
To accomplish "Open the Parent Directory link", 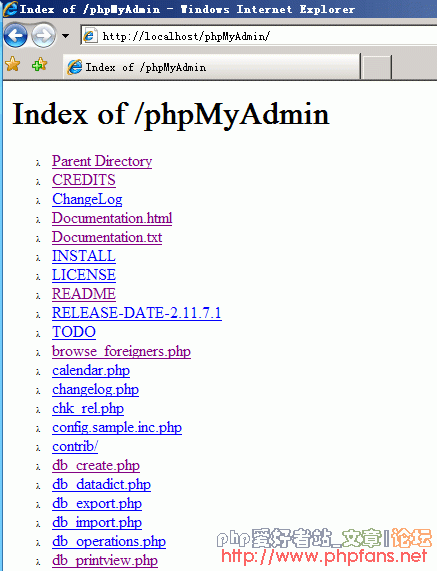I will 102,161.
